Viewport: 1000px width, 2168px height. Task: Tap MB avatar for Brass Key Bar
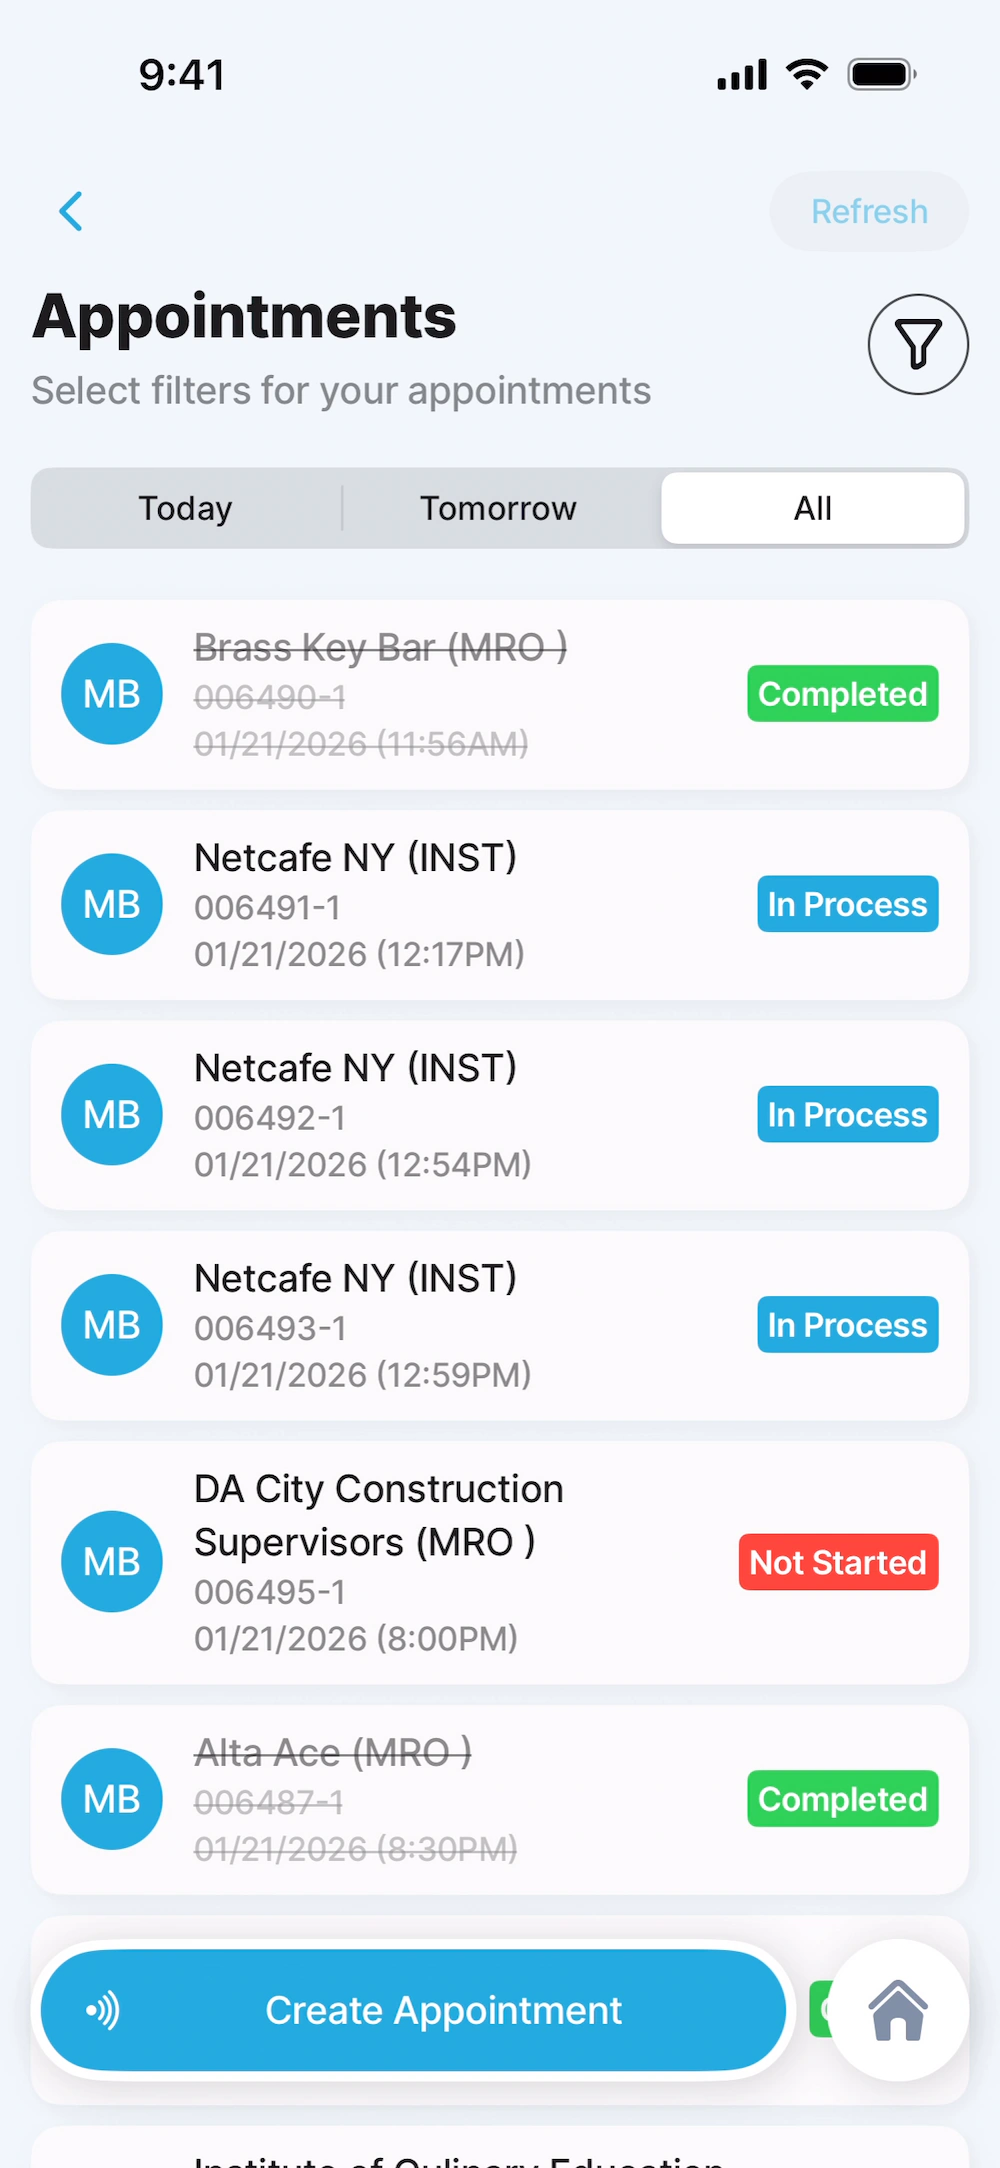pos(112,694)
